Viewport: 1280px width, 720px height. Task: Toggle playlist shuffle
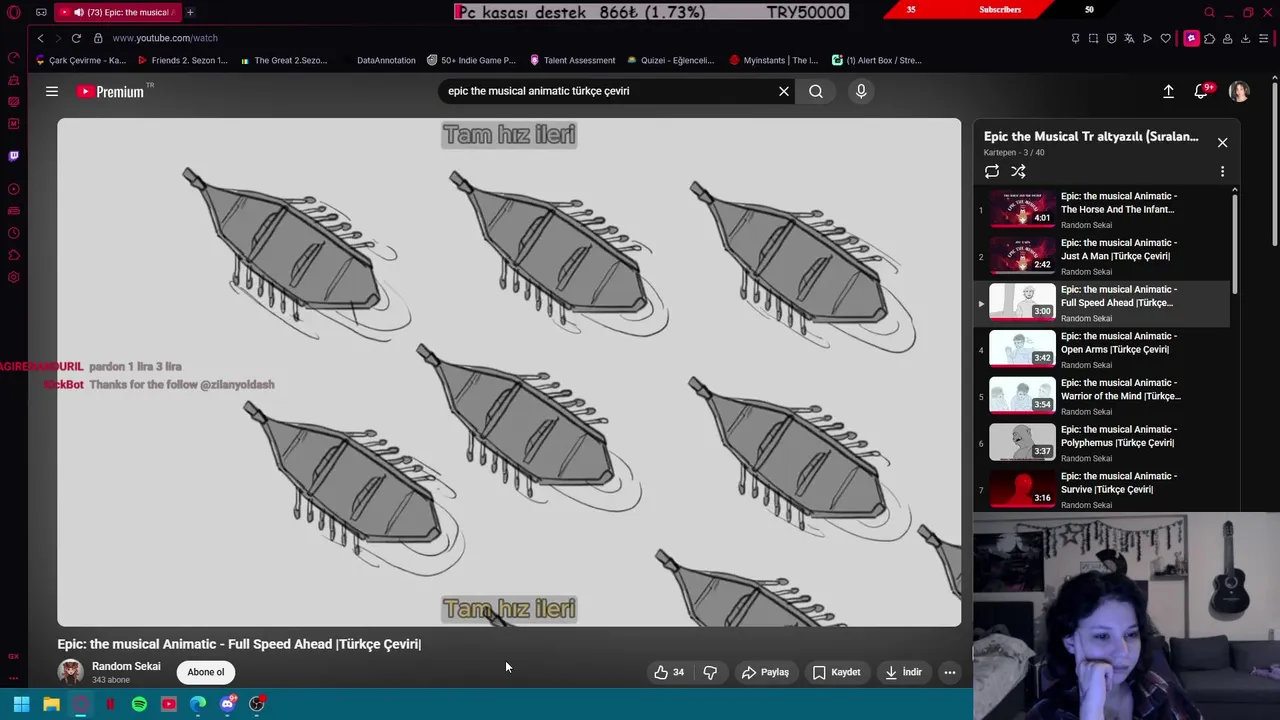1018,172
